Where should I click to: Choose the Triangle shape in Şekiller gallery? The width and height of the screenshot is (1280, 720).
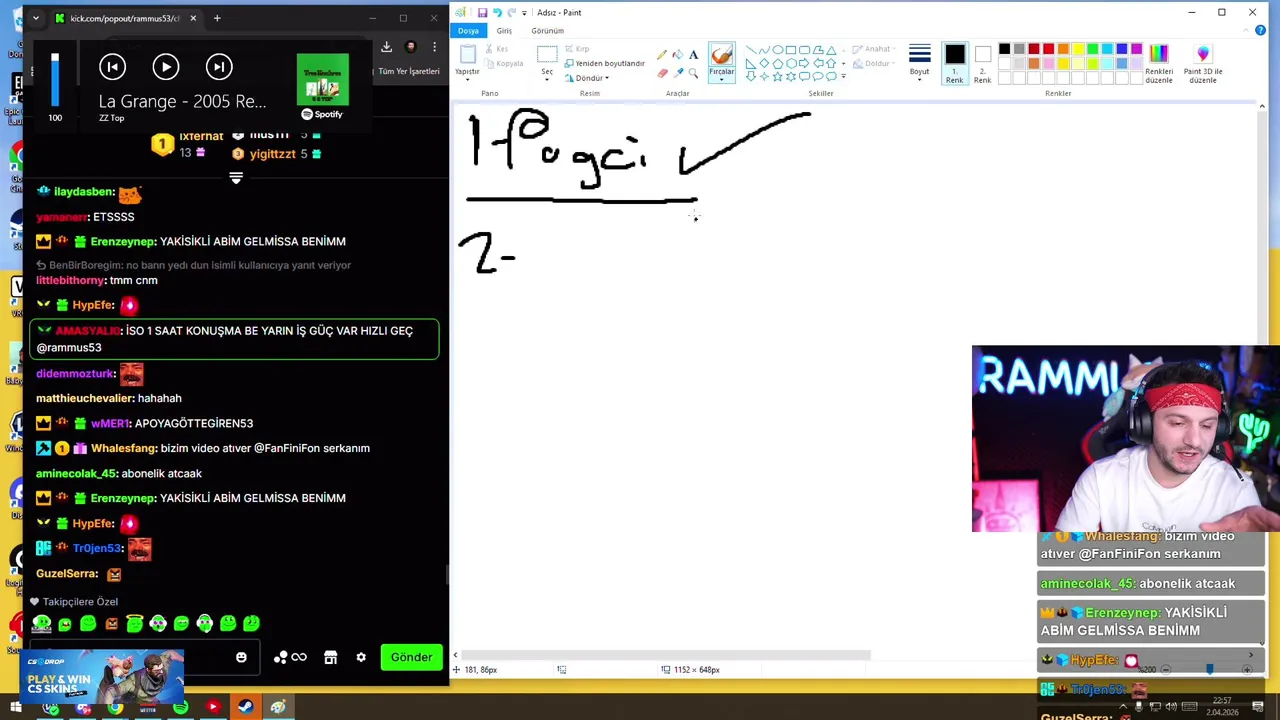click(x=830, y=50)
